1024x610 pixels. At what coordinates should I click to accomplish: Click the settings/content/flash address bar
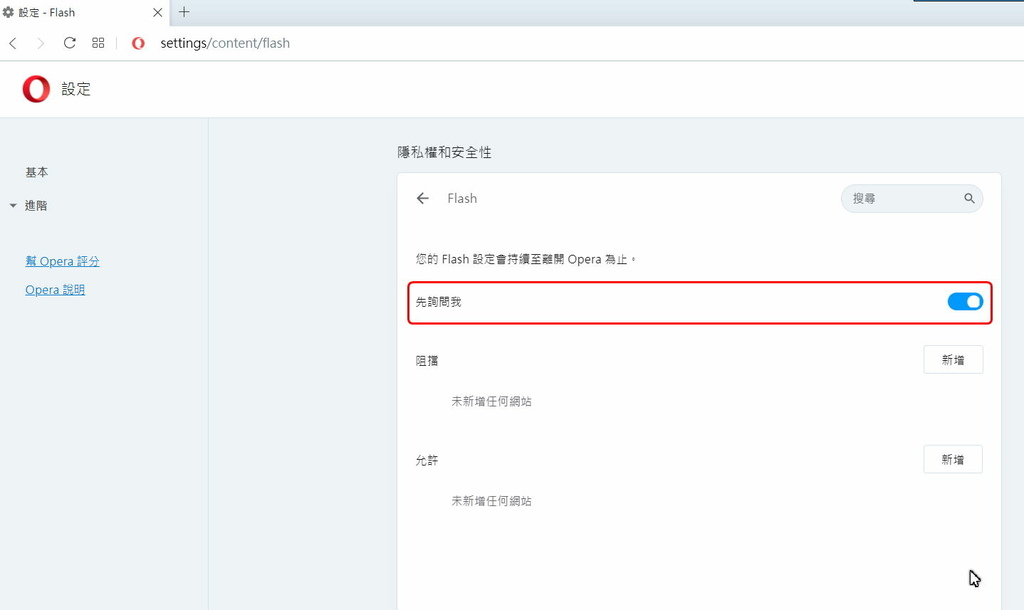(x=225, y=43)
